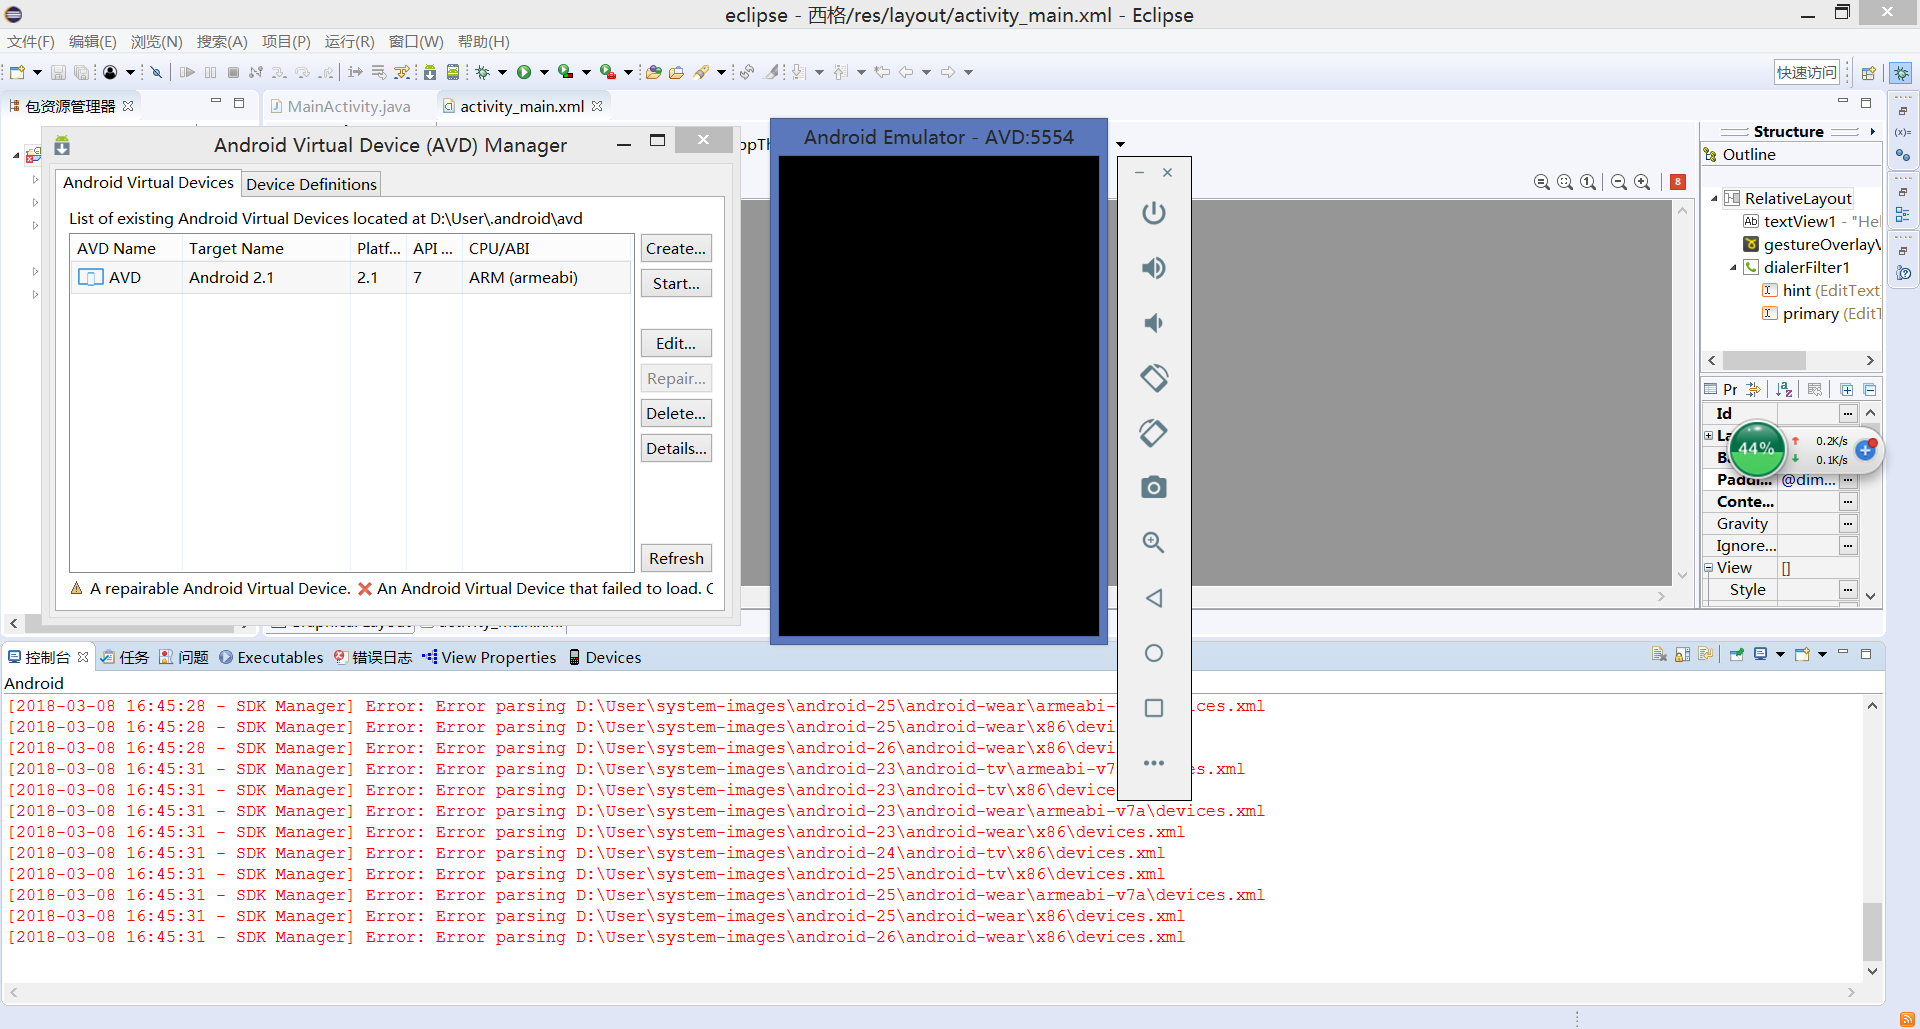This screenshot has height=1029, width=1920.
Task: Collapse RelativeLayout node in Outline
Action: coord(1714,198)
